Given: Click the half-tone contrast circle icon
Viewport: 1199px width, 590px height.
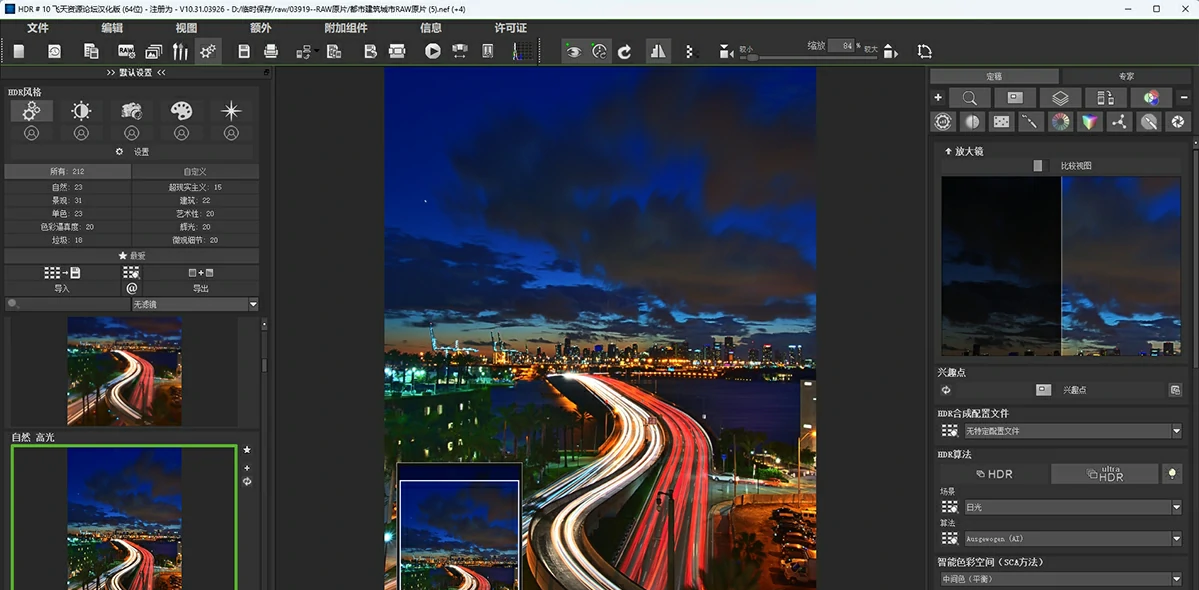Looking at the screenshot, I should click(971, 122).
